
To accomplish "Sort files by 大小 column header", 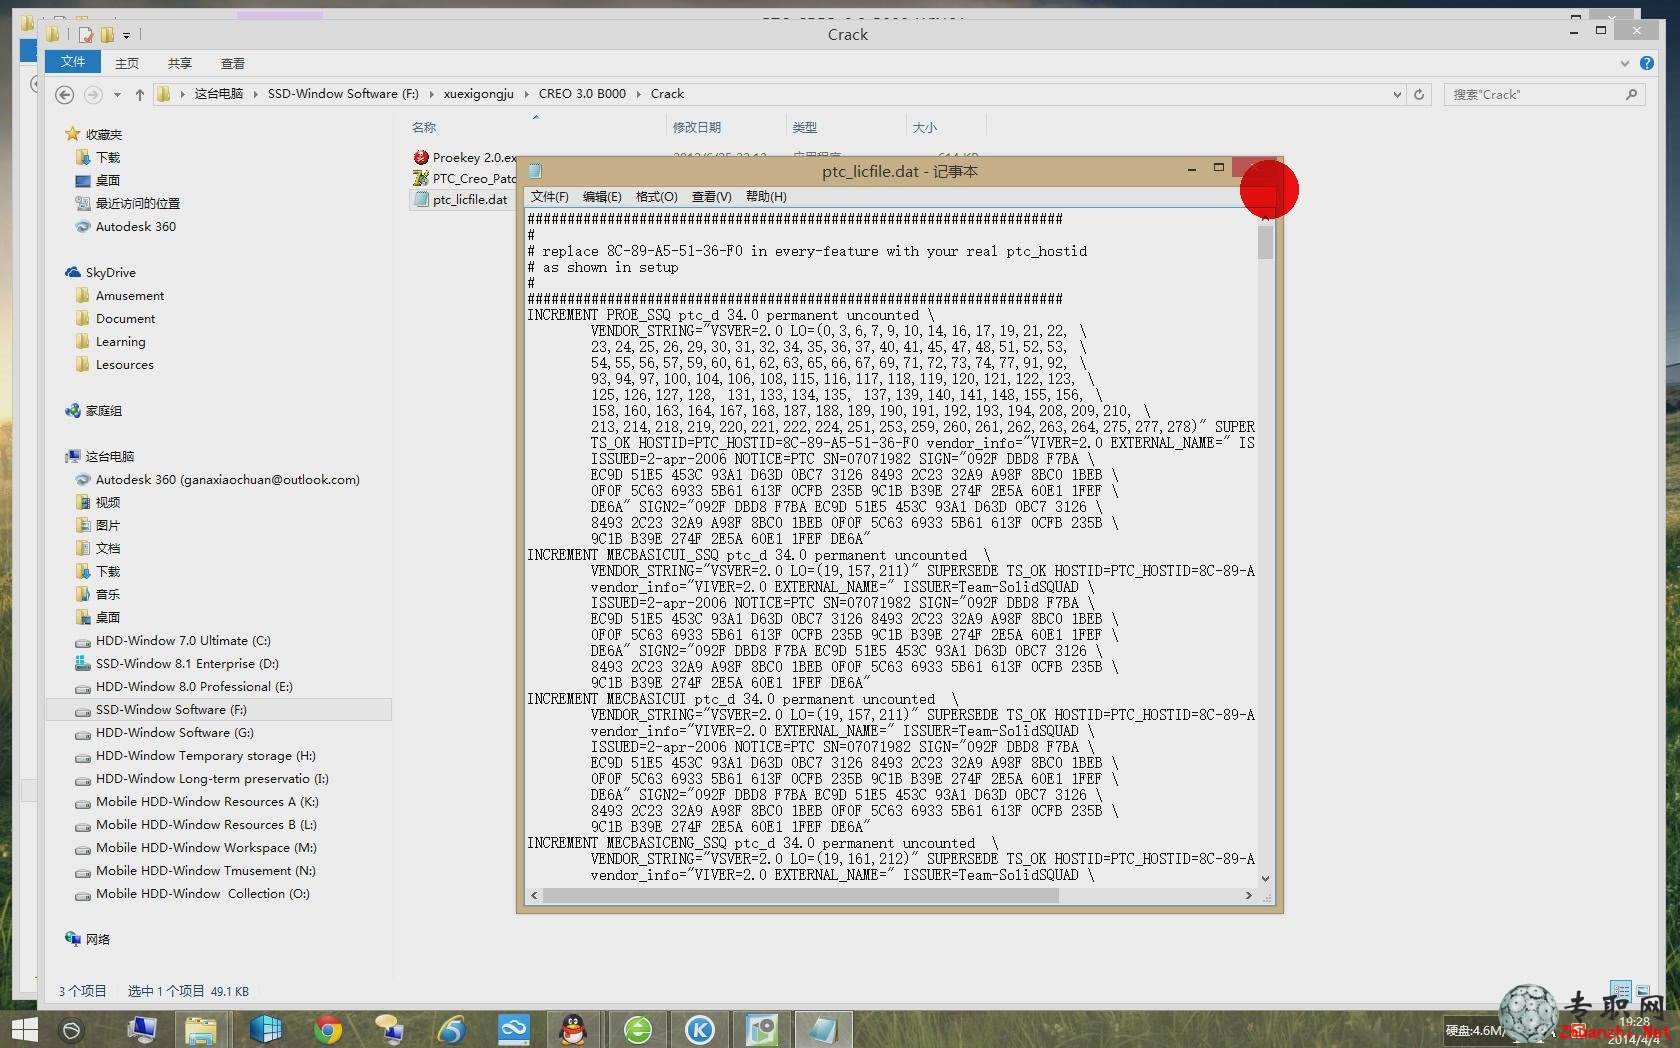I will point(924,127).
